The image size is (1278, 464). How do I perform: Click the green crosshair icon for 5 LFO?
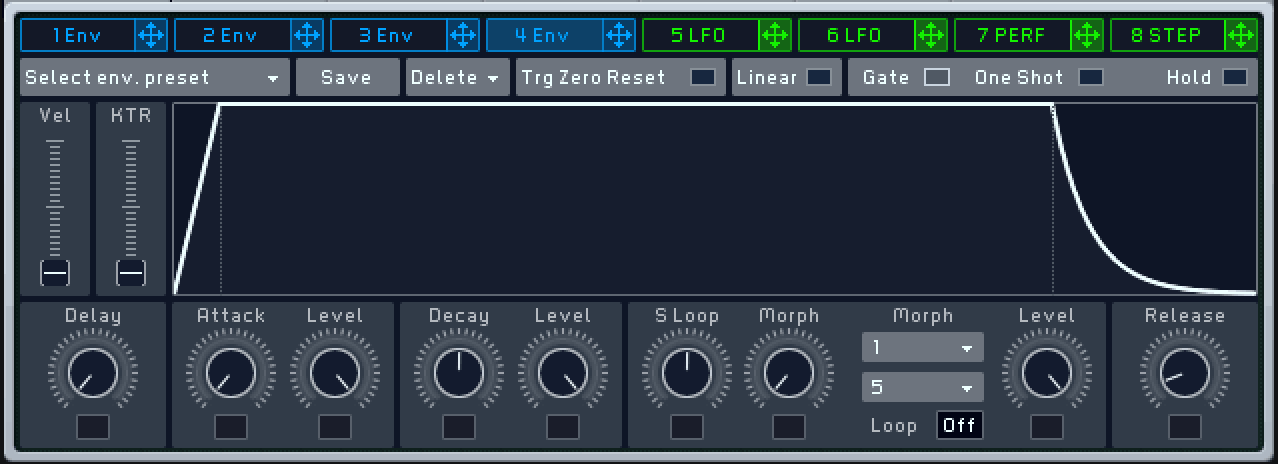(775, 36)
